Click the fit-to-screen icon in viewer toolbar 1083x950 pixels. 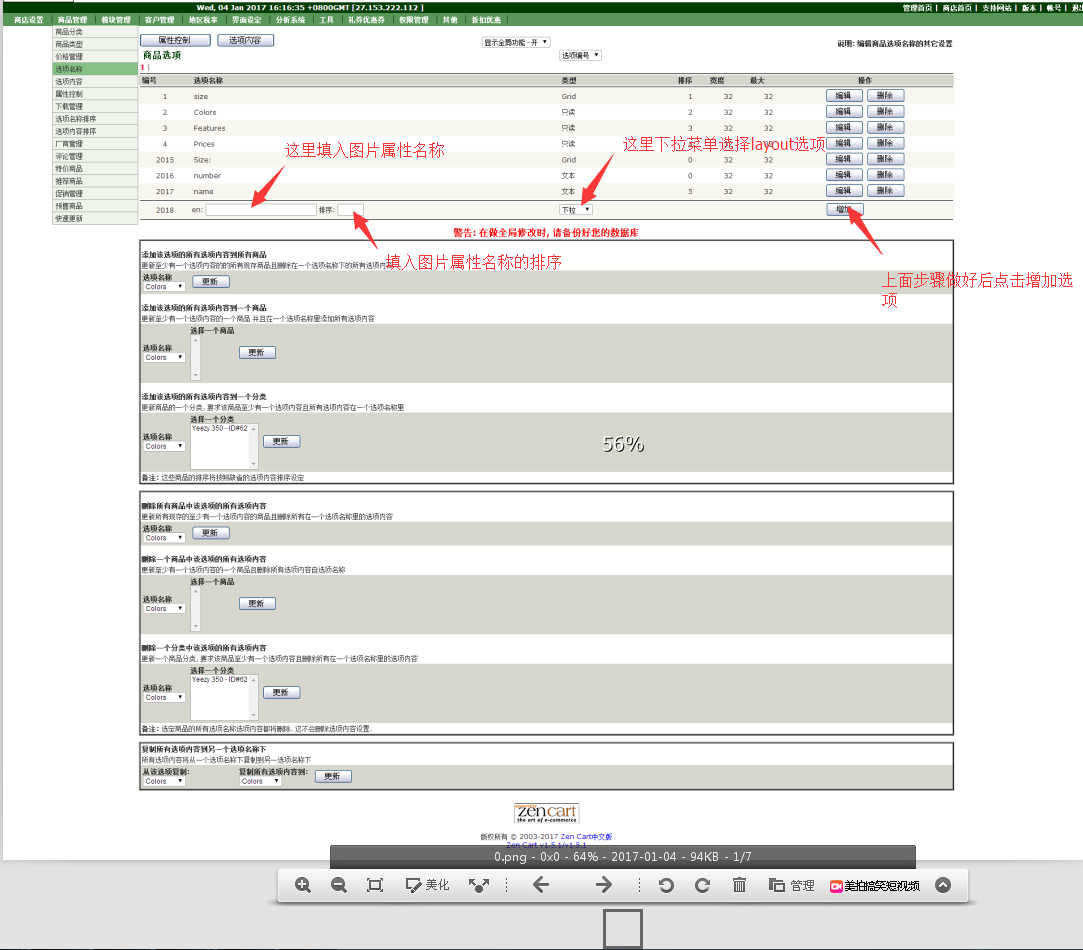tap(375, 885)
